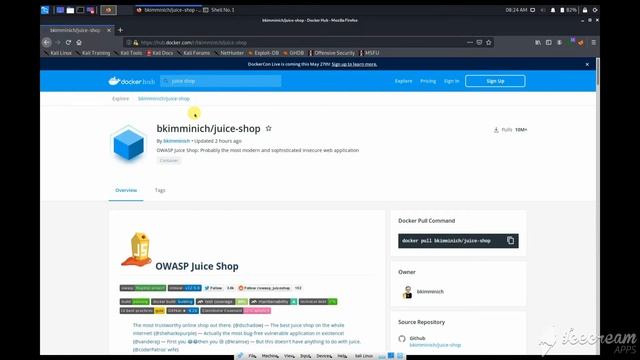Open the page actions ellipsis menu
The width and height of the screenshot is (640, 360).
pos(470,42)
